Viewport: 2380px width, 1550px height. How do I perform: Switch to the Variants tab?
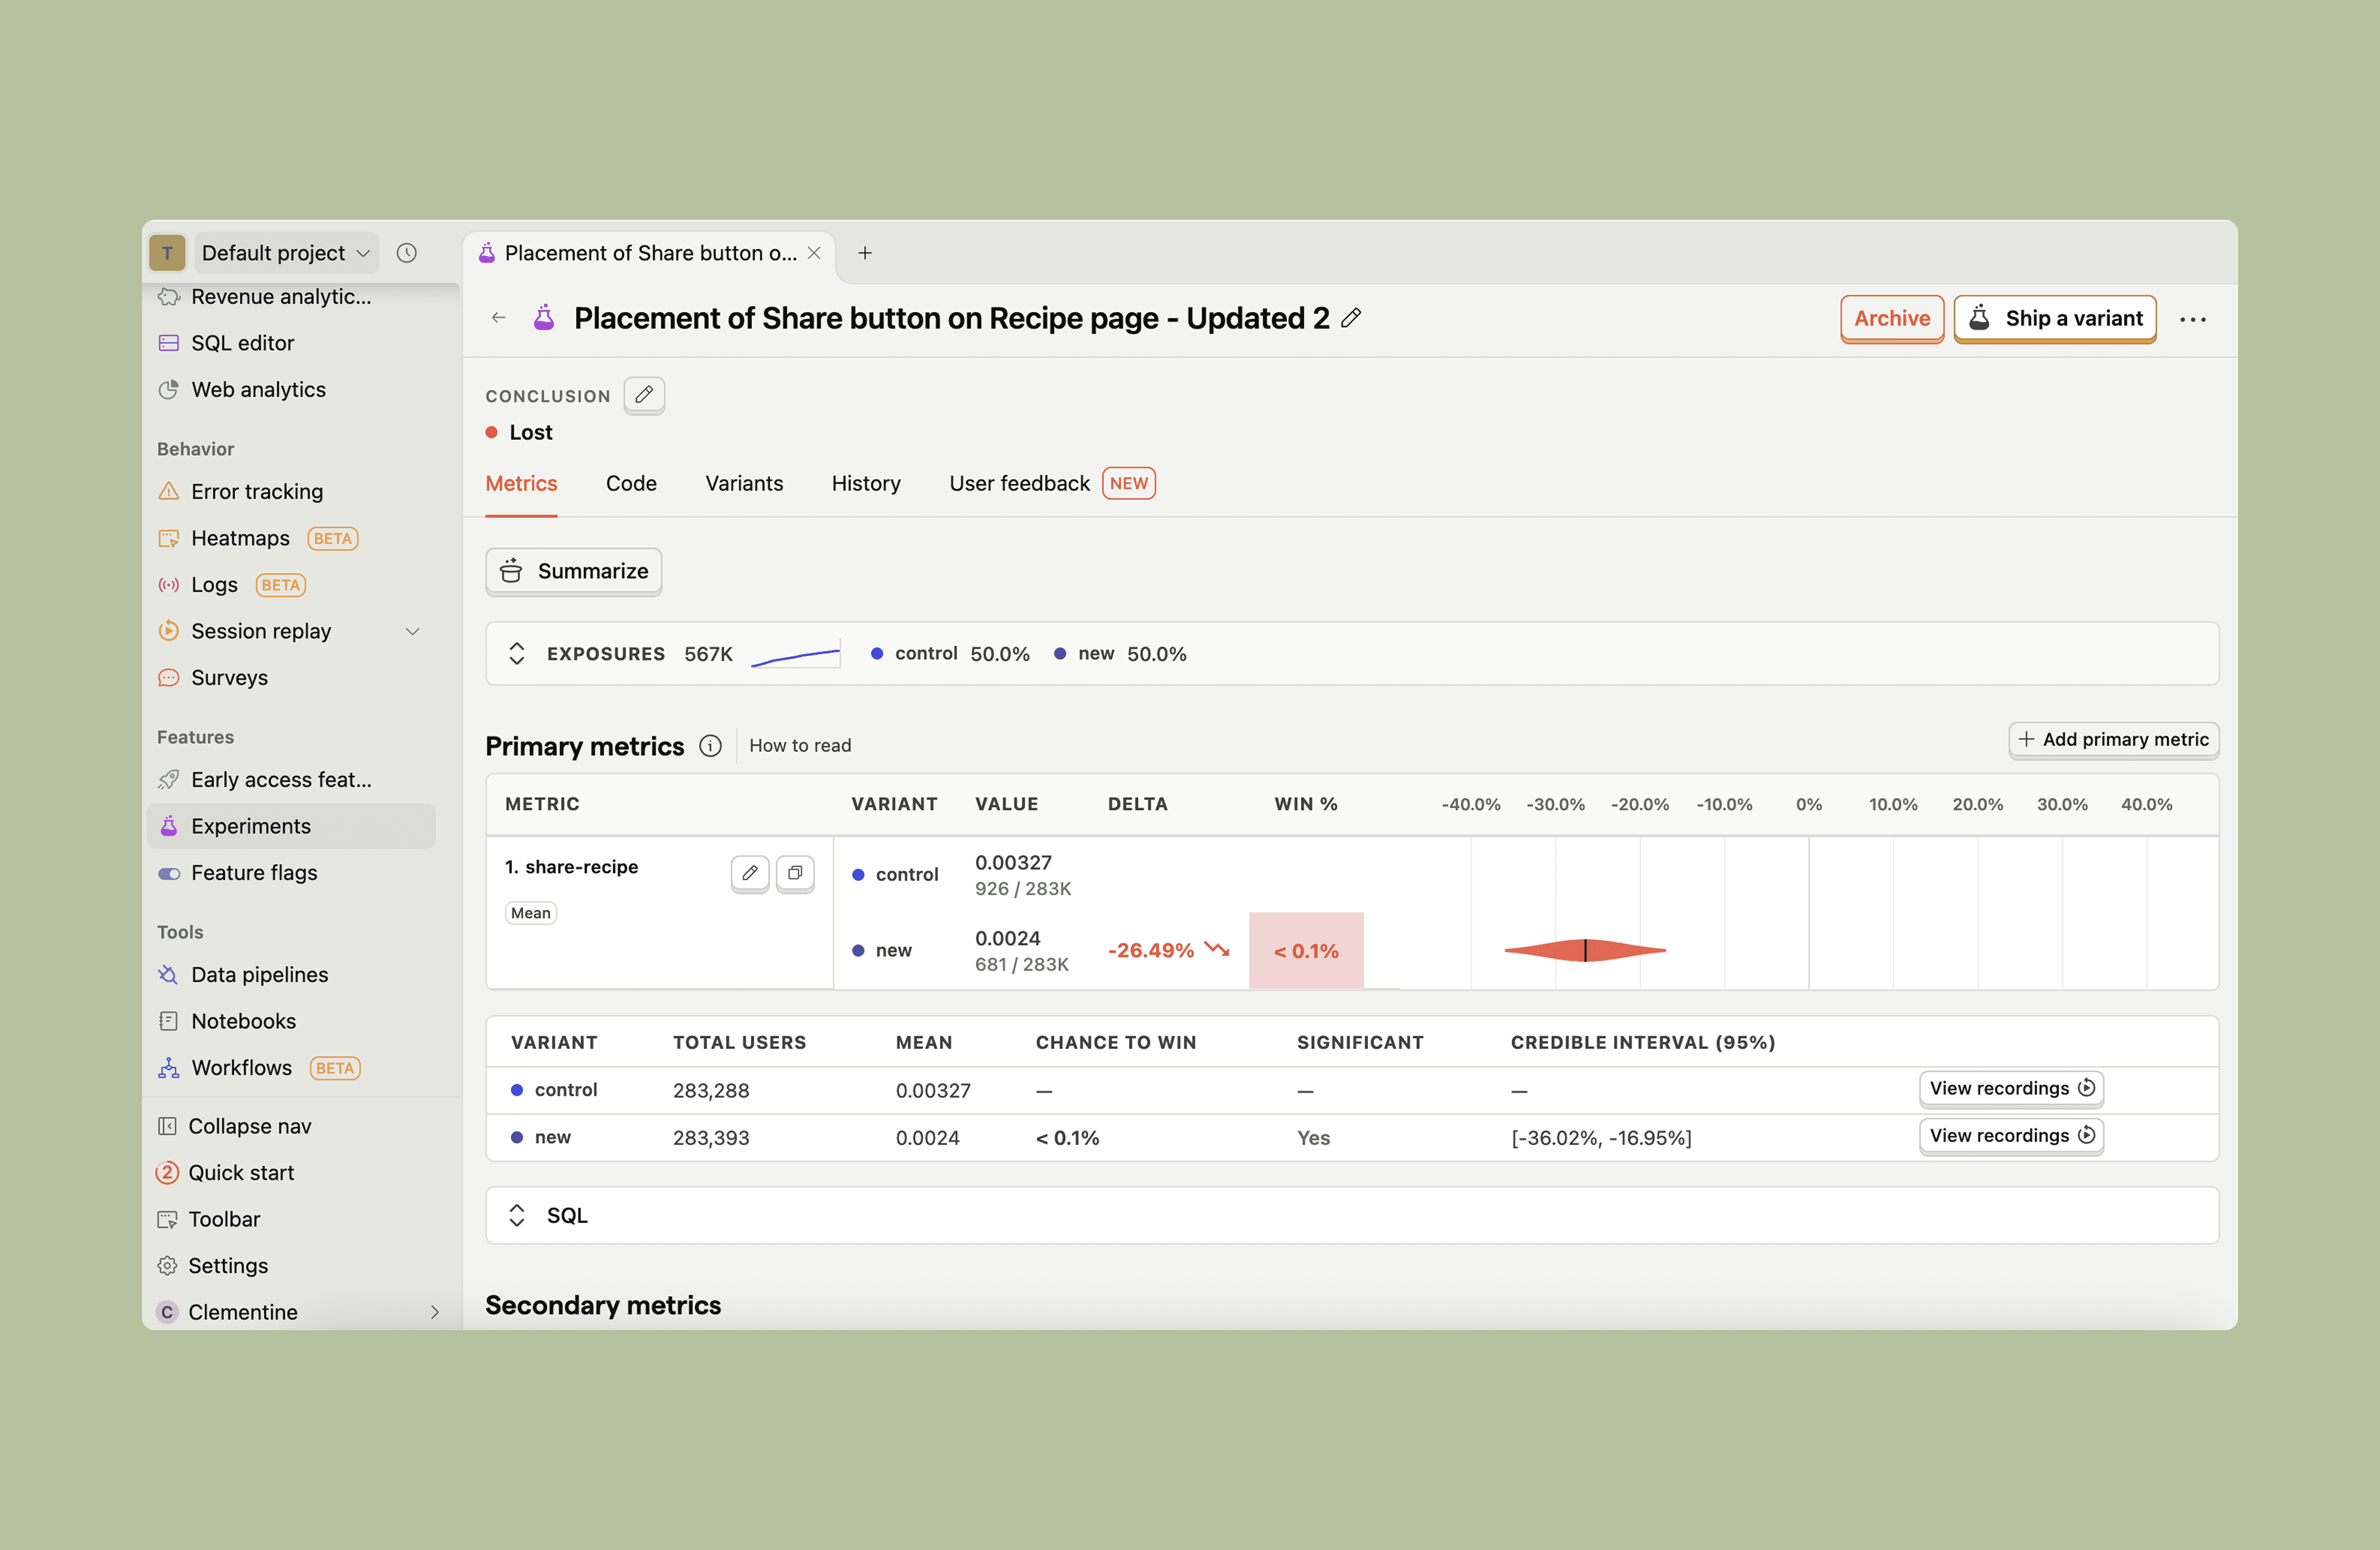744,484
